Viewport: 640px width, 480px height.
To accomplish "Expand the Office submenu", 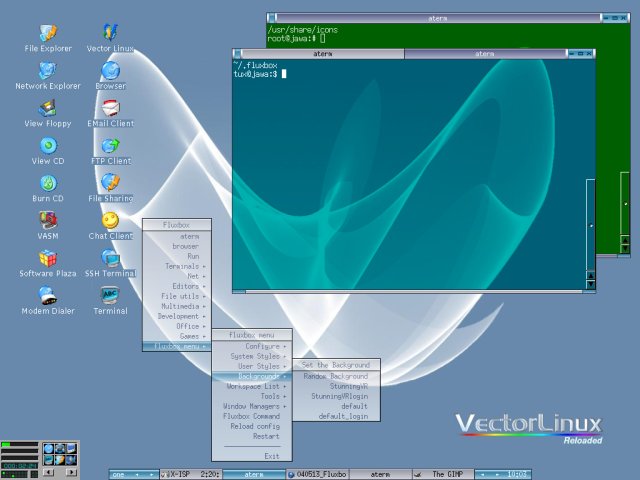I will tap(177, 326).
